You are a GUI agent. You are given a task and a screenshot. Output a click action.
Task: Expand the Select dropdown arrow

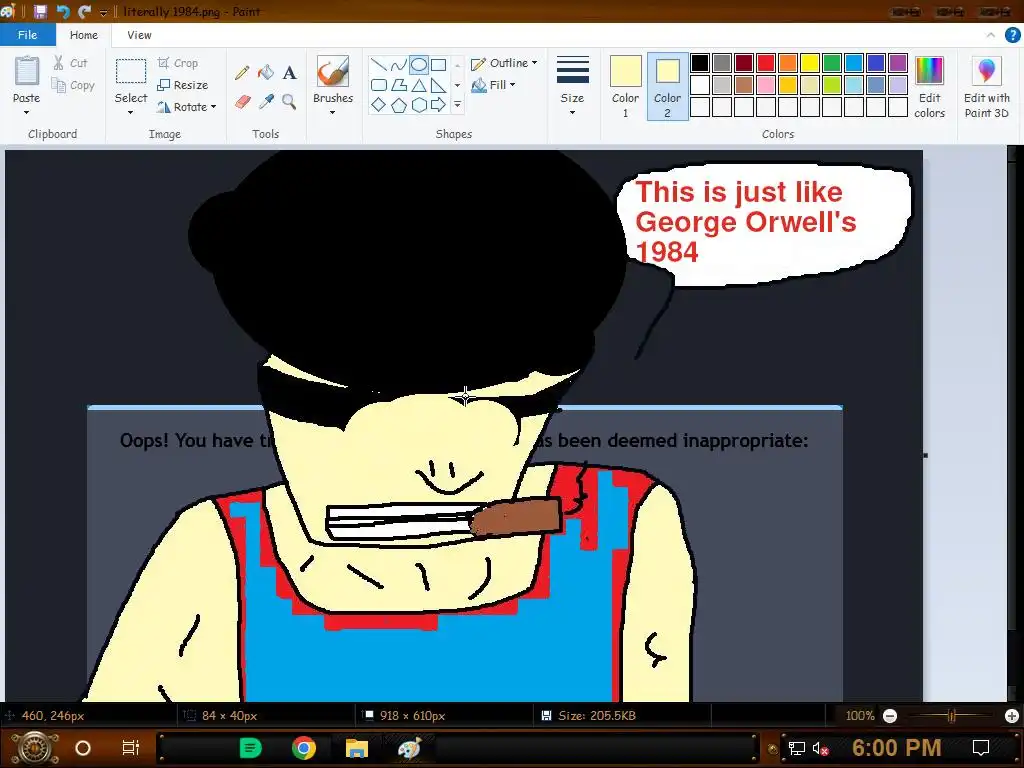(x=131, y=113)
